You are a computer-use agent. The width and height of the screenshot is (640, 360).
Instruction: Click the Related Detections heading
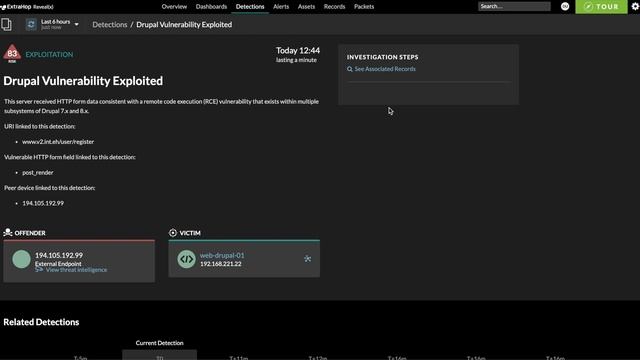tap(41, 322)
